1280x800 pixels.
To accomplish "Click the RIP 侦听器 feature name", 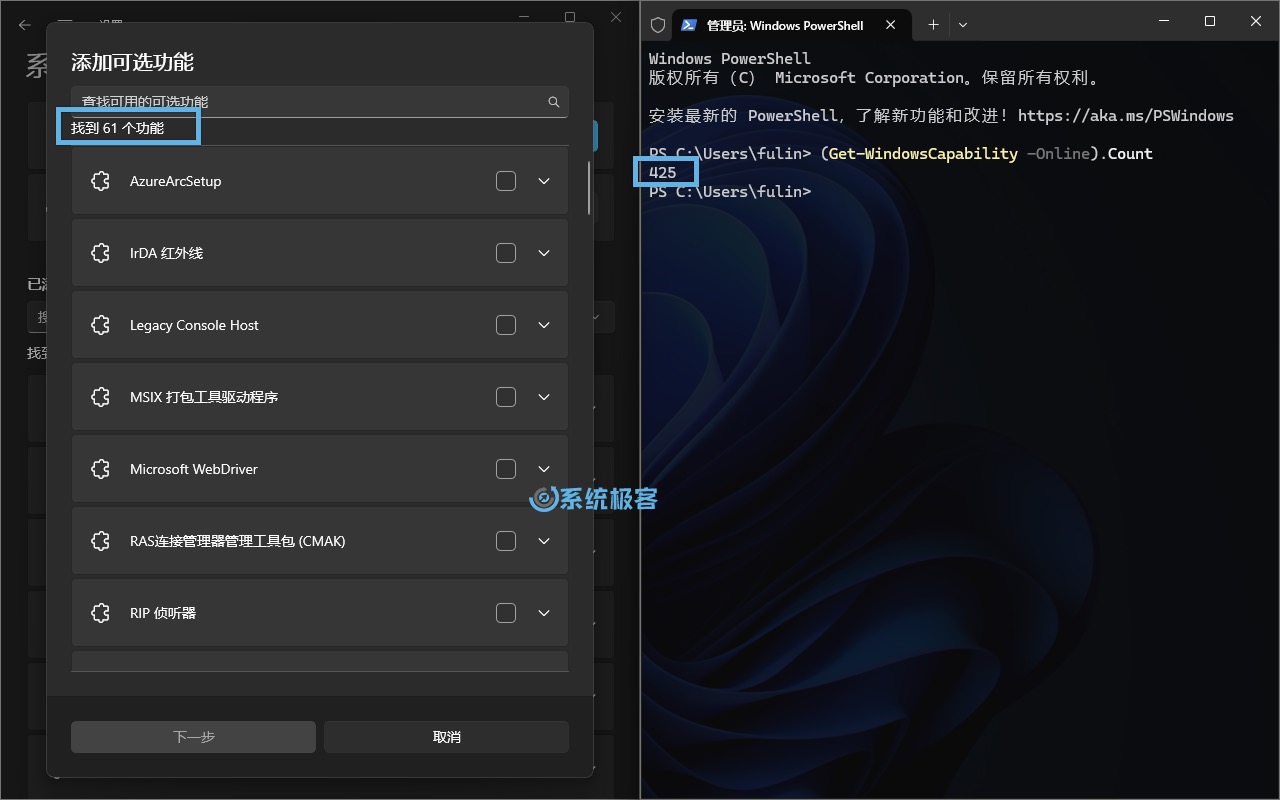I will pyautogui.click(x=163, y=613).
